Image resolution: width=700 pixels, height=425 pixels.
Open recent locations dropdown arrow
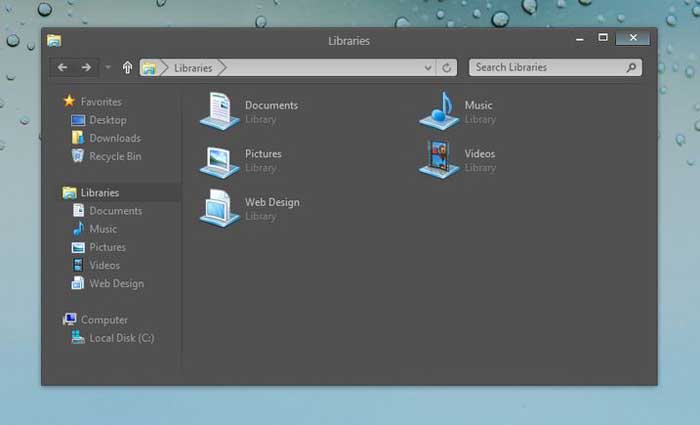[108, 68]
